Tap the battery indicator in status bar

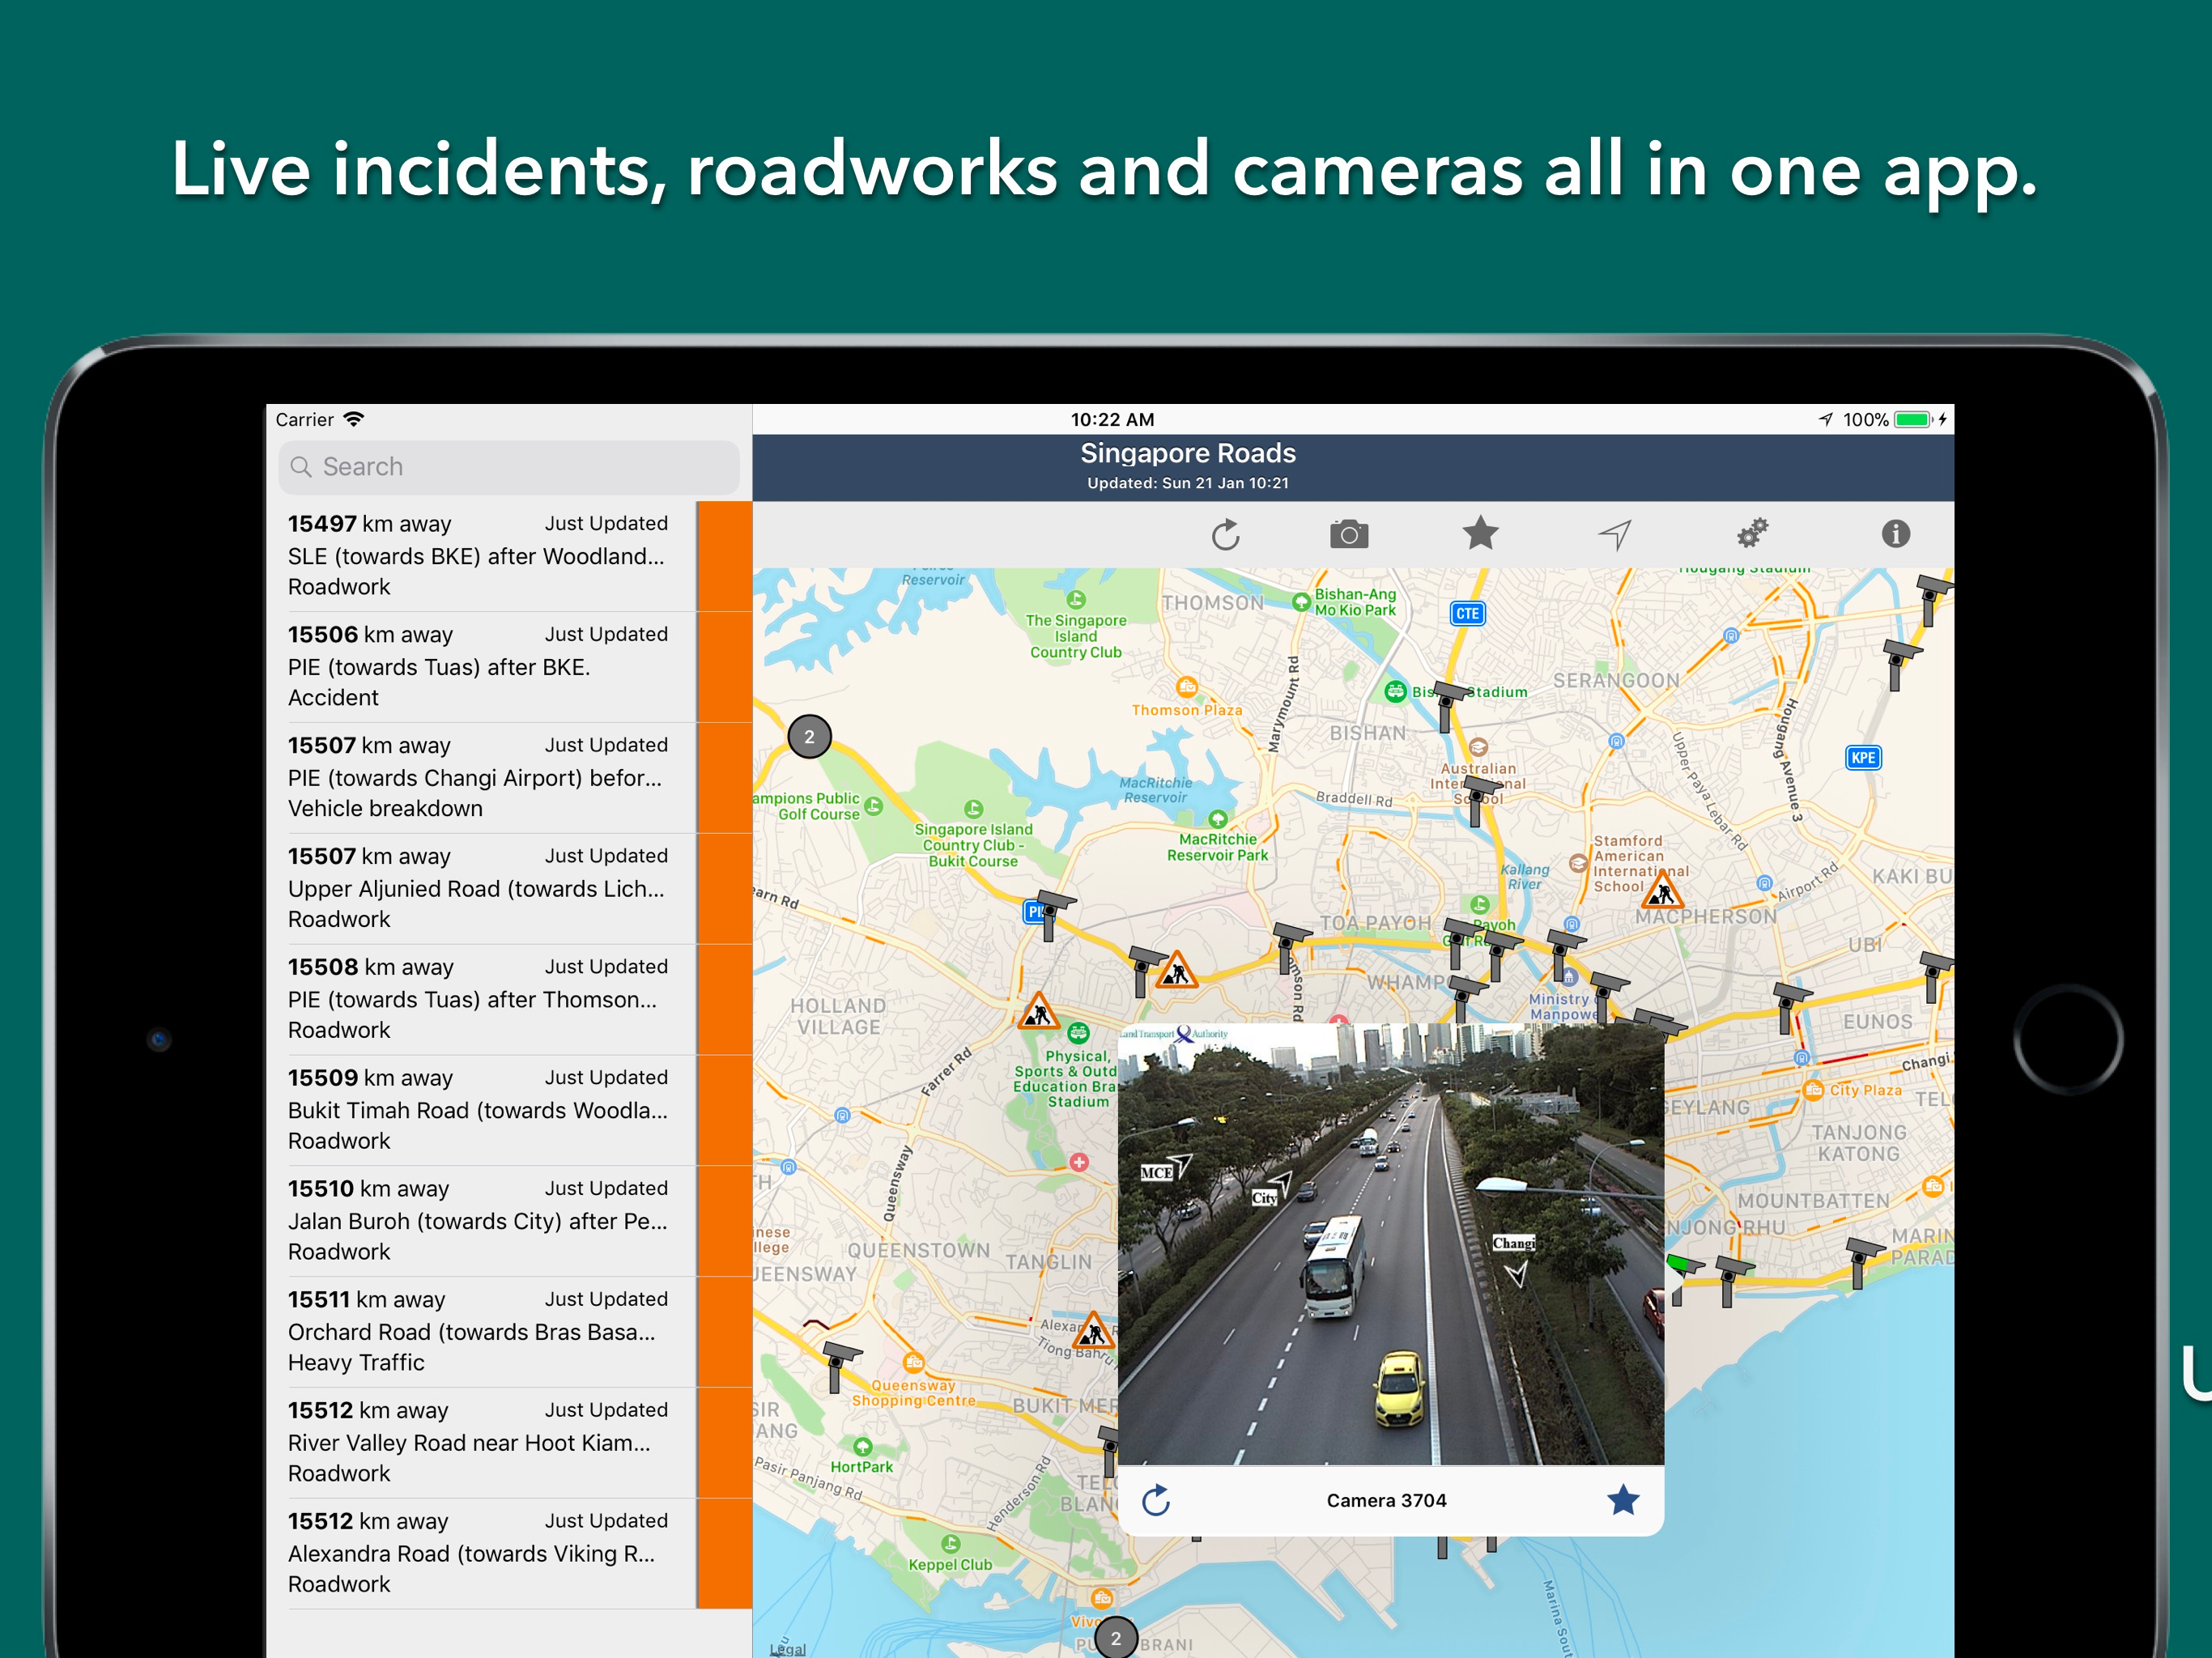[1912, 420]
